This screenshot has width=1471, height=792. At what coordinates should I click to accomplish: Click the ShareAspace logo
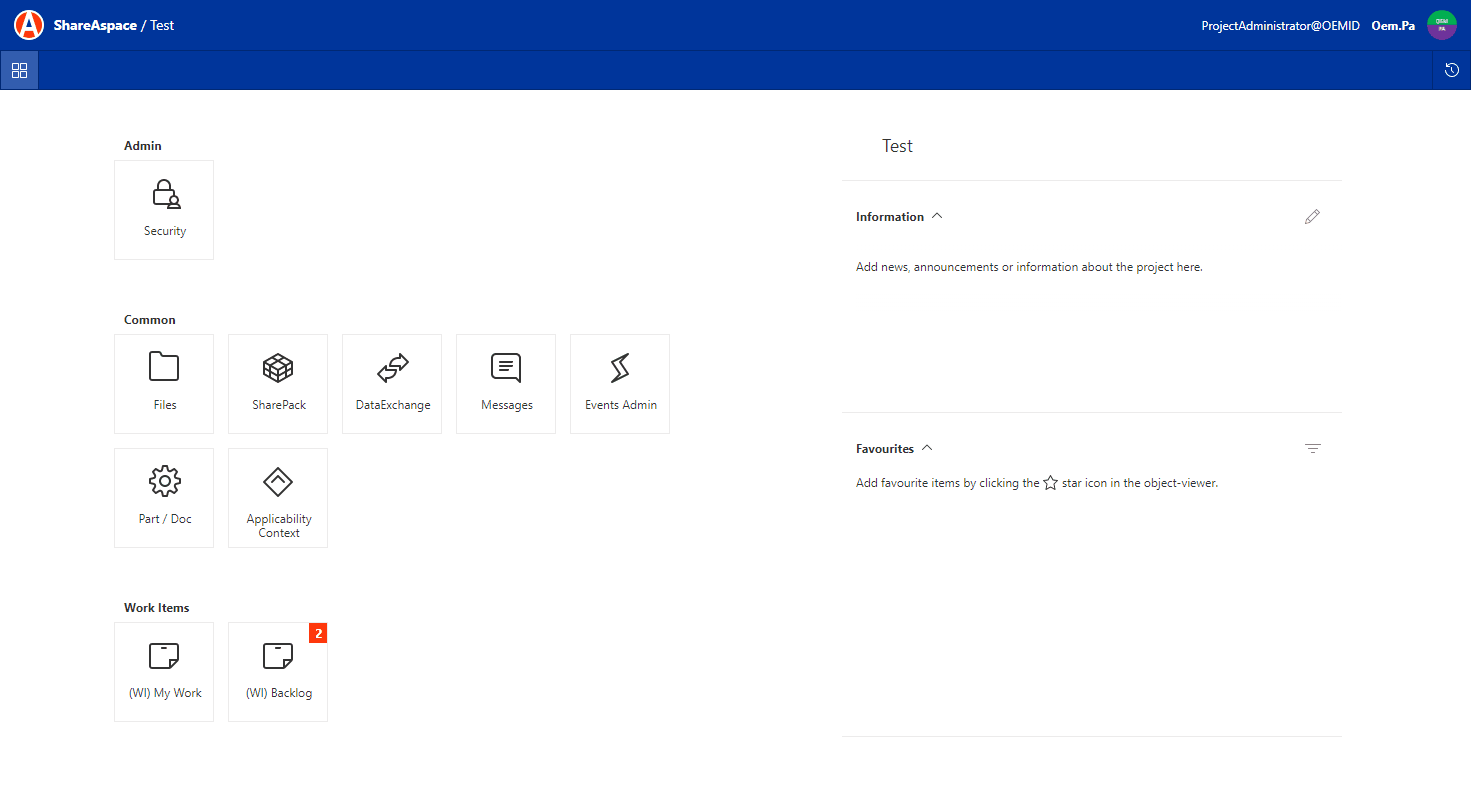(29, 25)
